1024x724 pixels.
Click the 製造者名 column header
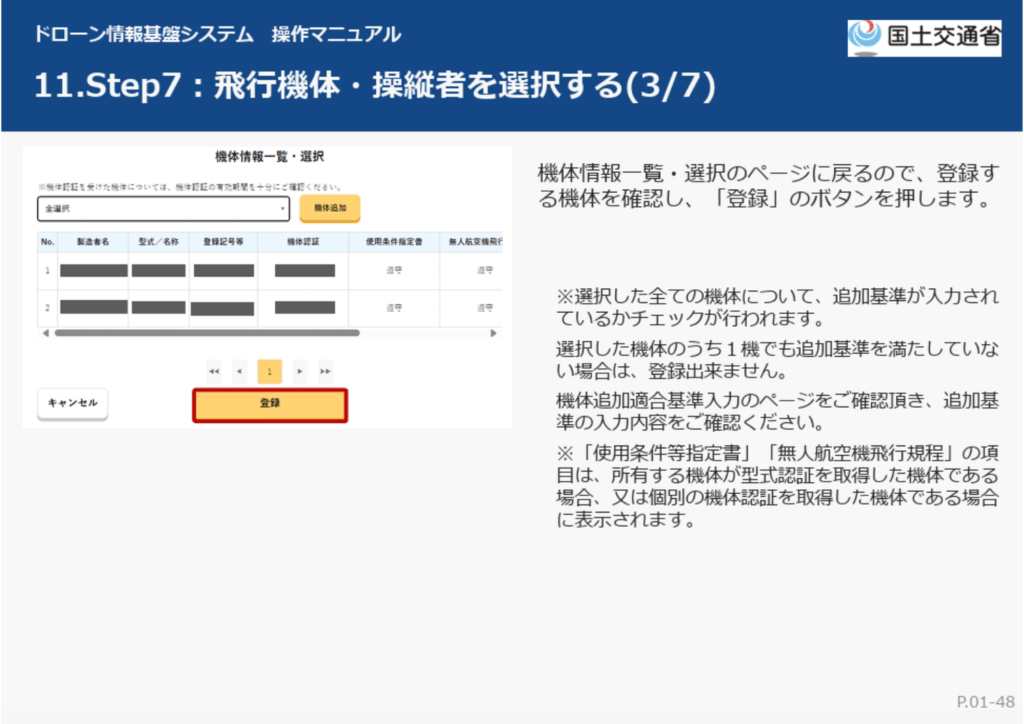click(x=92, y=242)
